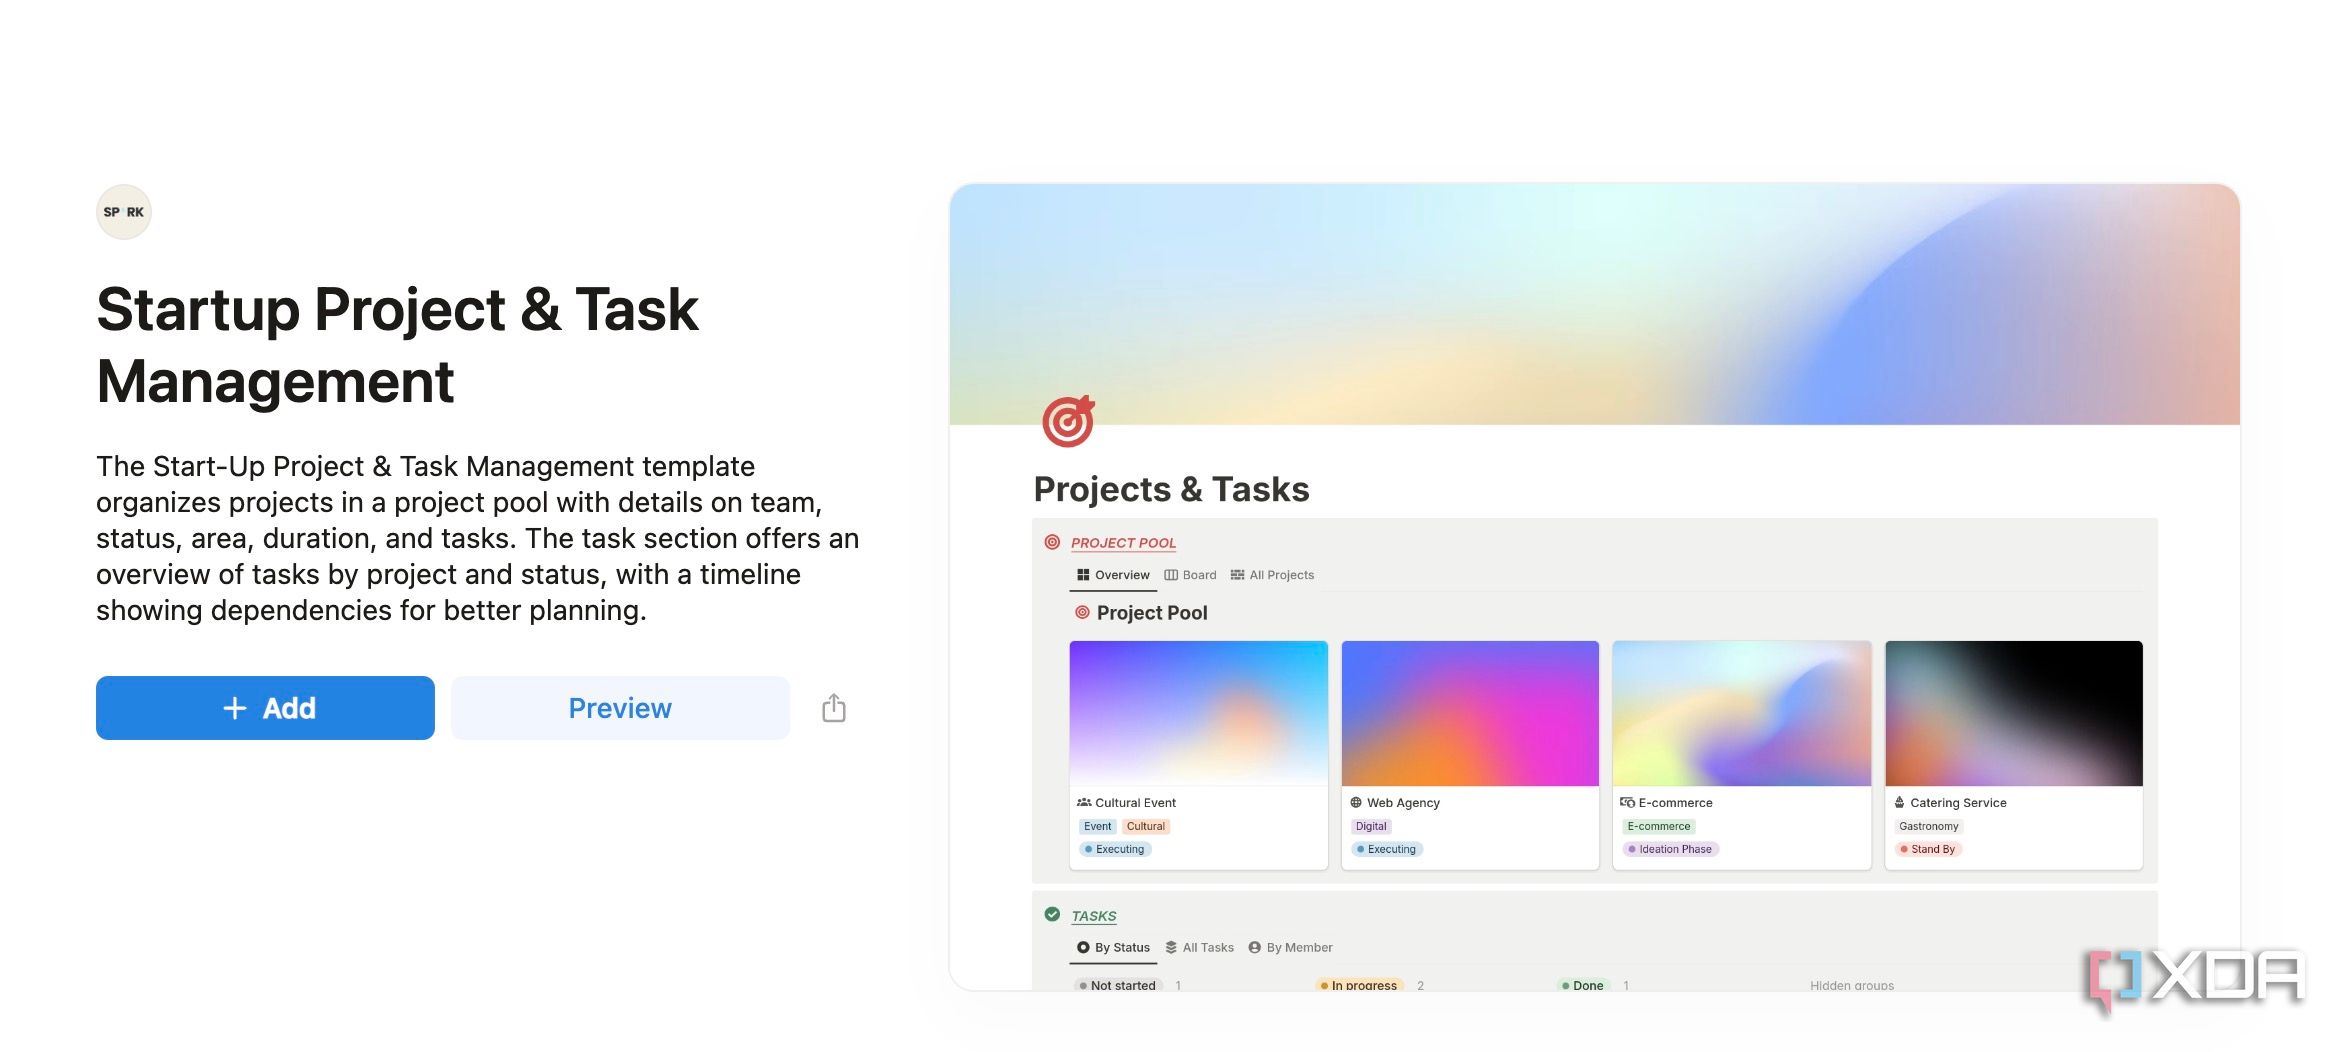The width and height of the screenshot is (2340, 1052).
Task: Switch to the By Member tab
Action: (1290, 947)
